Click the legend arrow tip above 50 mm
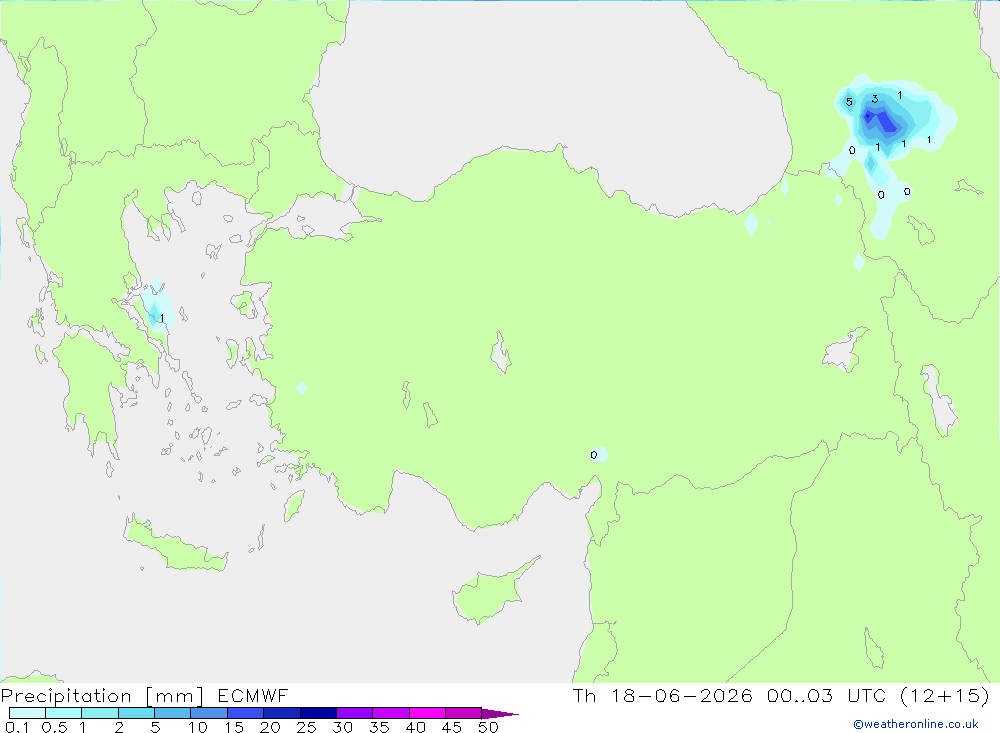 [500, 713]
